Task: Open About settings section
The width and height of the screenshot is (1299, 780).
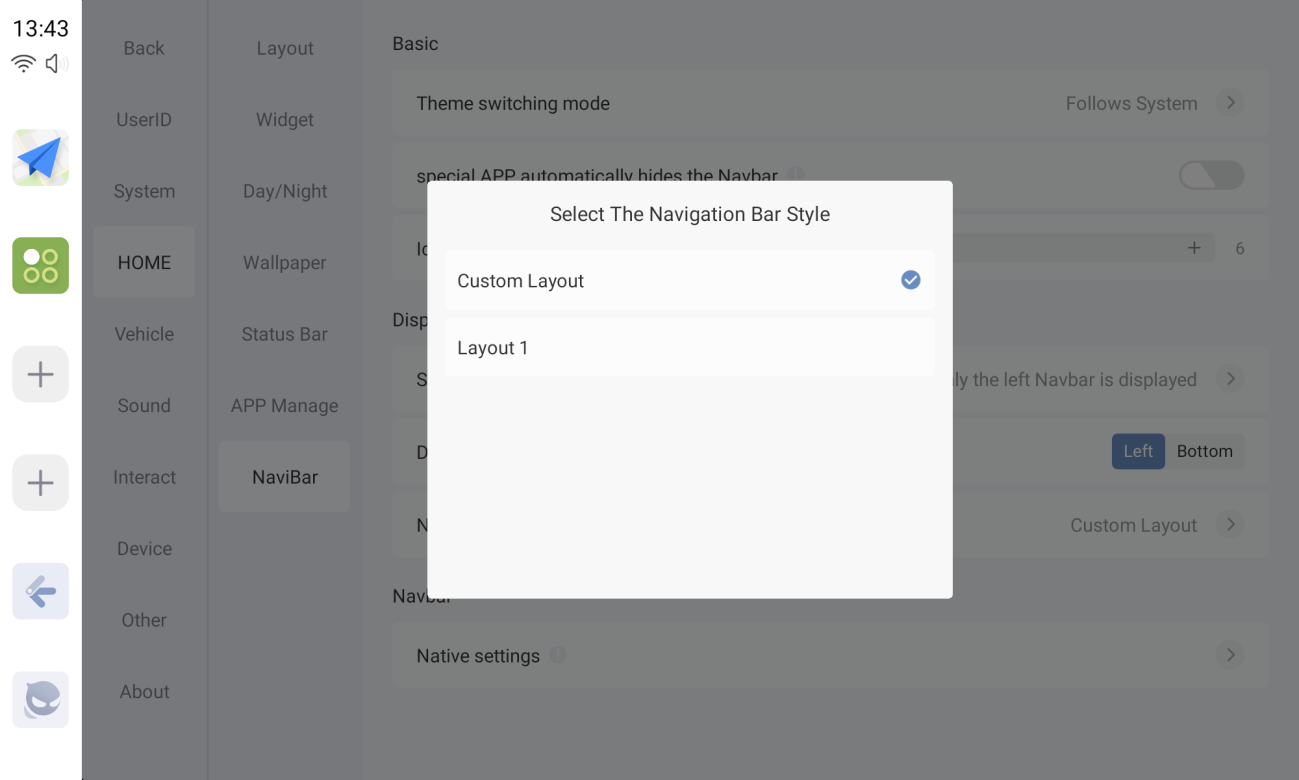Action: [x=144, y=691]
